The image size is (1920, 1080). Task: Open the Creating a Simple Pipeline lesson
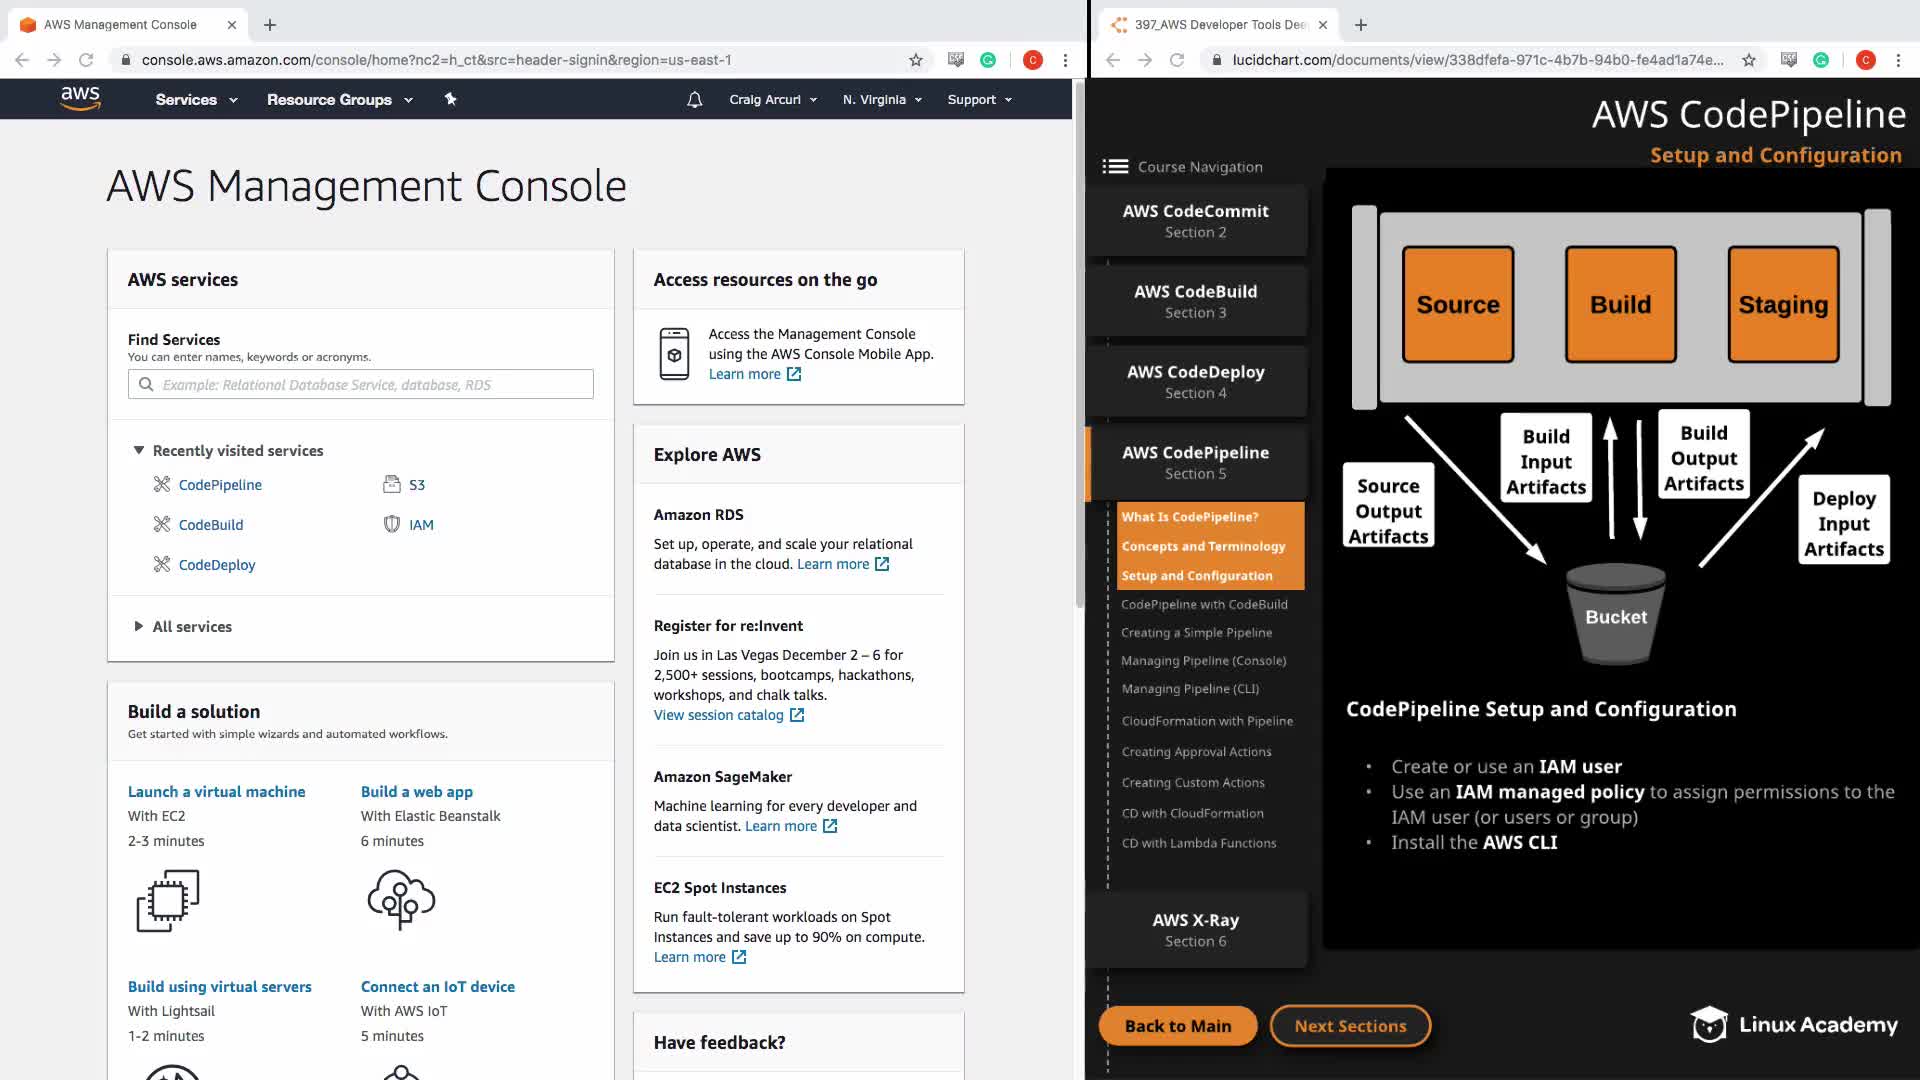tap(1196, 633)
